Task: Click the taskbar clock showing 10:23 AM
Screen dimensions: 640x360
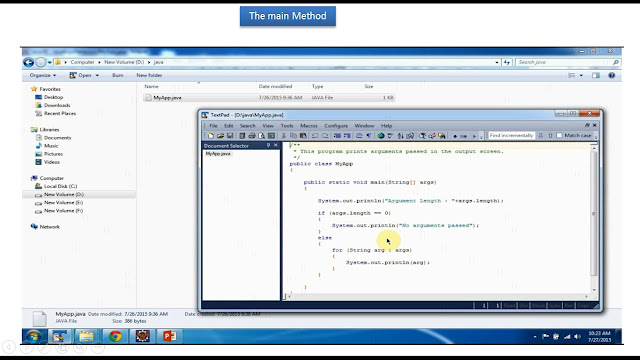Action: [x=599, y=336]
